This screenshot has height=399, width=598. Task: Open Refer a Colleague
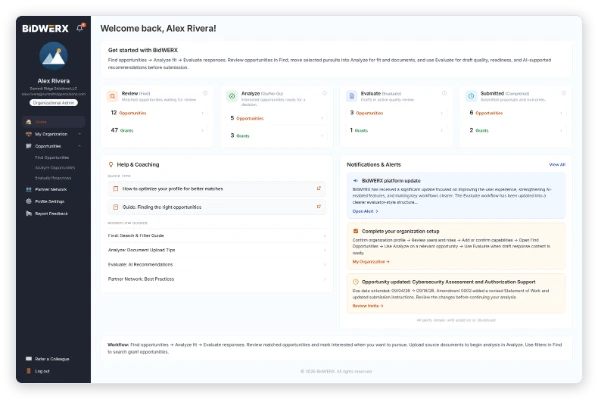[x=52, y=359]
